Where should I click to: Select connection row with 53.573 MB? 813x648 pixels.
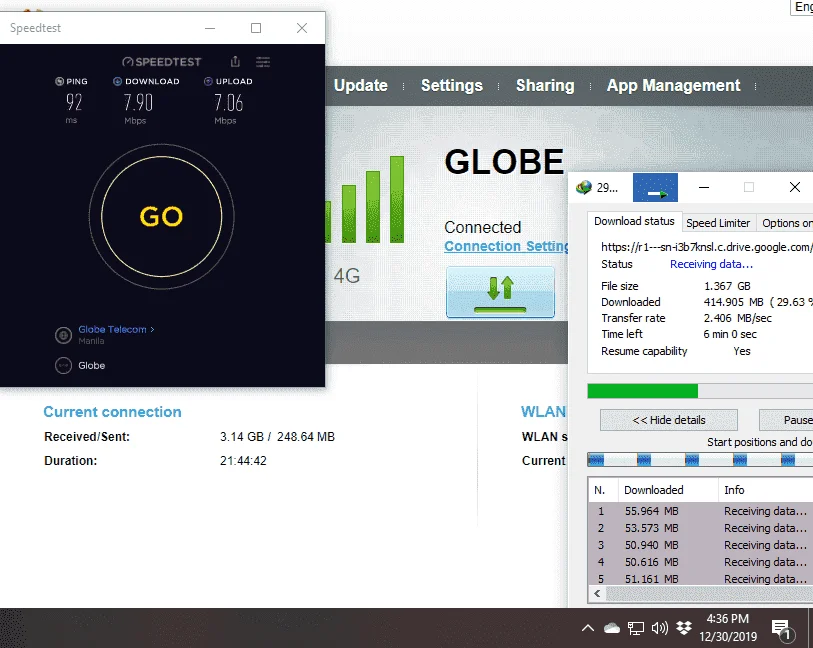[x=701, y=528]
